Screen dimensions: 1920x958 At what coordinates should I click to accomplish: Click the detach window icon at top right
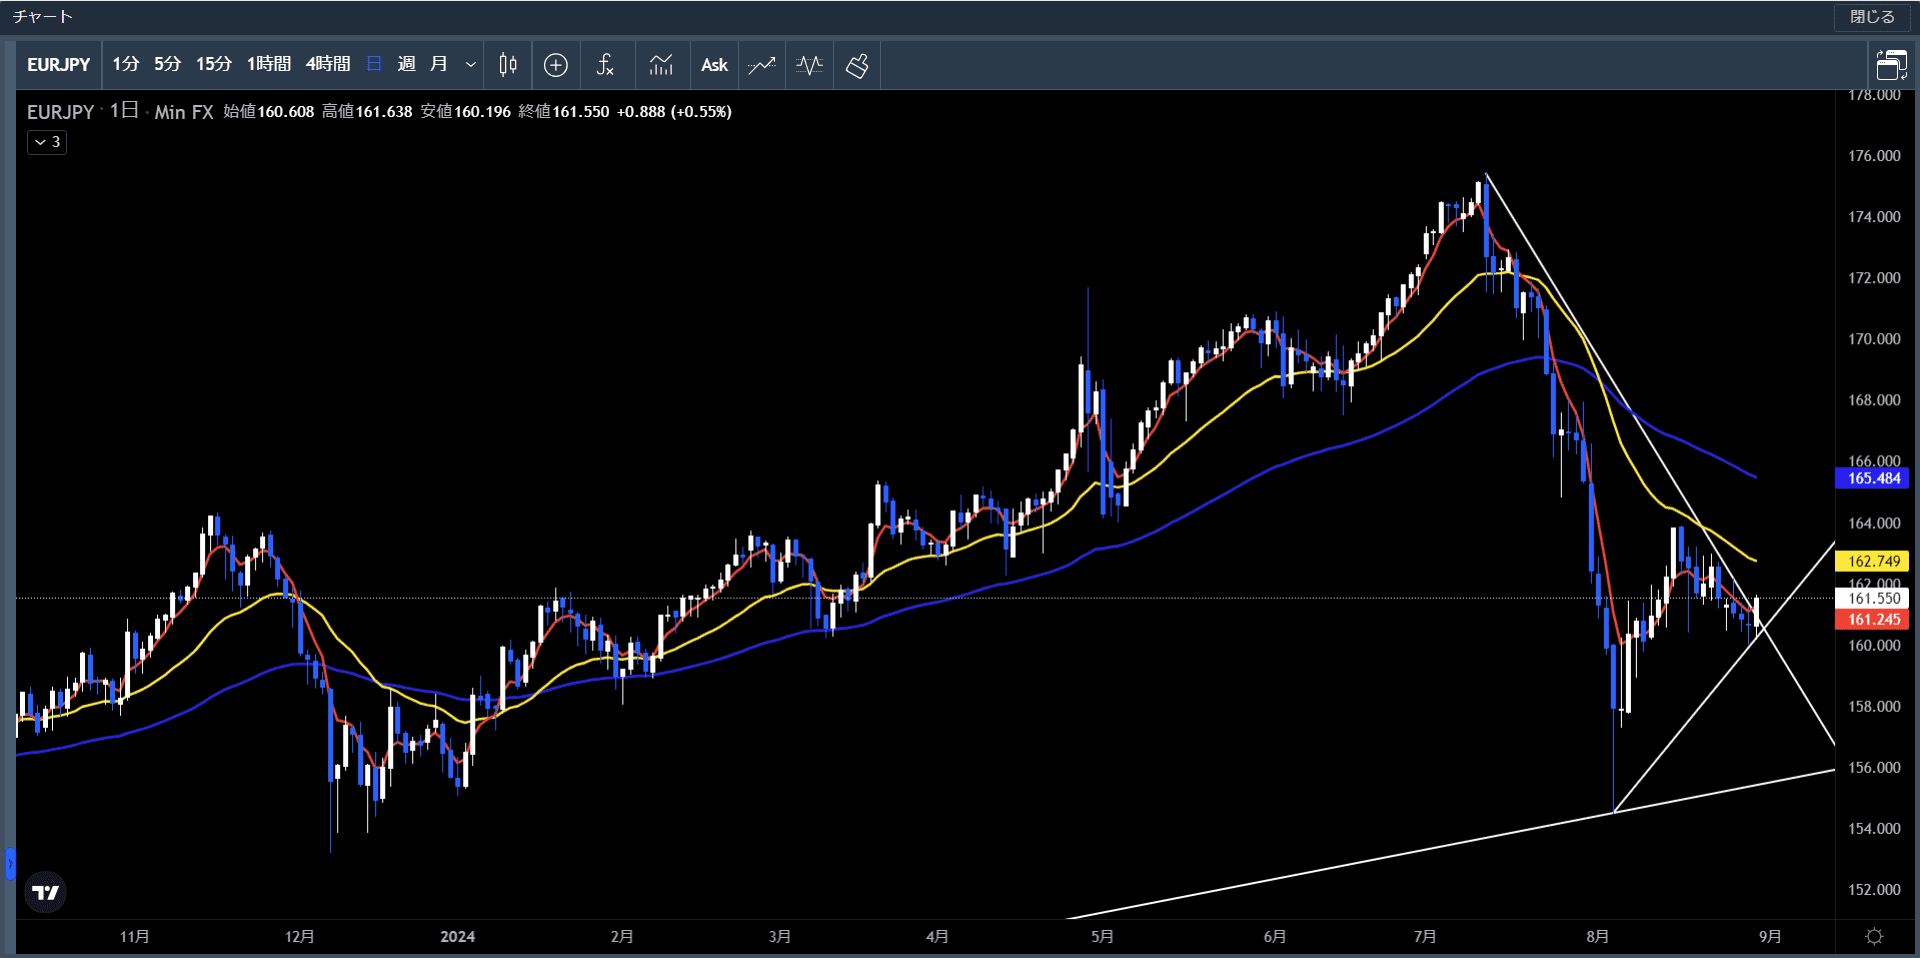pos(1891,66)
